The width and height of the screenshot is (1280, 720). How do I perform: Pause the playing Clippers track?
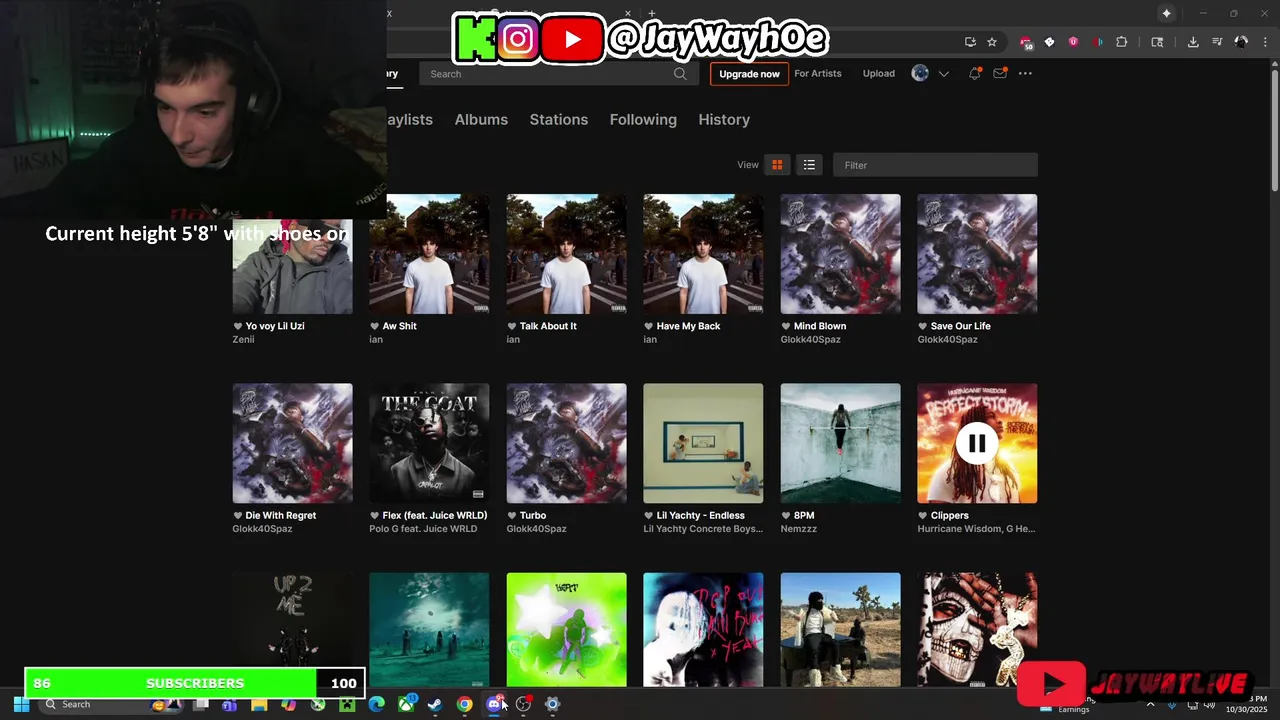[x=977, y=443]
